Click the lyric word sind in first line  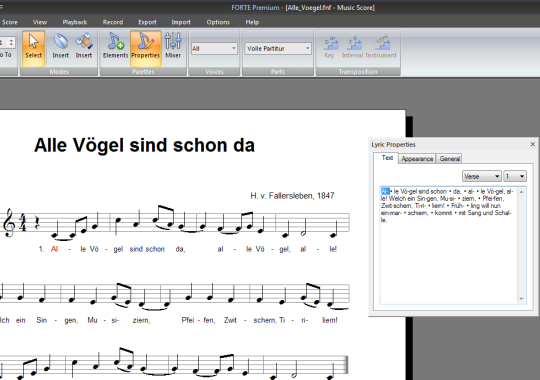pyautogui.click(x=136, y=249)
